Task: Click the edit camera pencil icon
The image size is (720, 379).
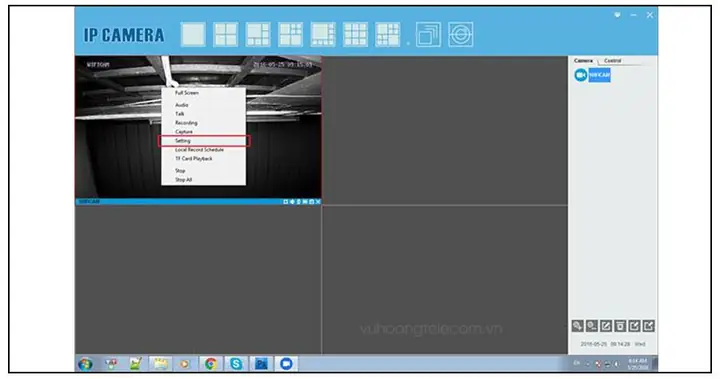Action: pos(606,326)
